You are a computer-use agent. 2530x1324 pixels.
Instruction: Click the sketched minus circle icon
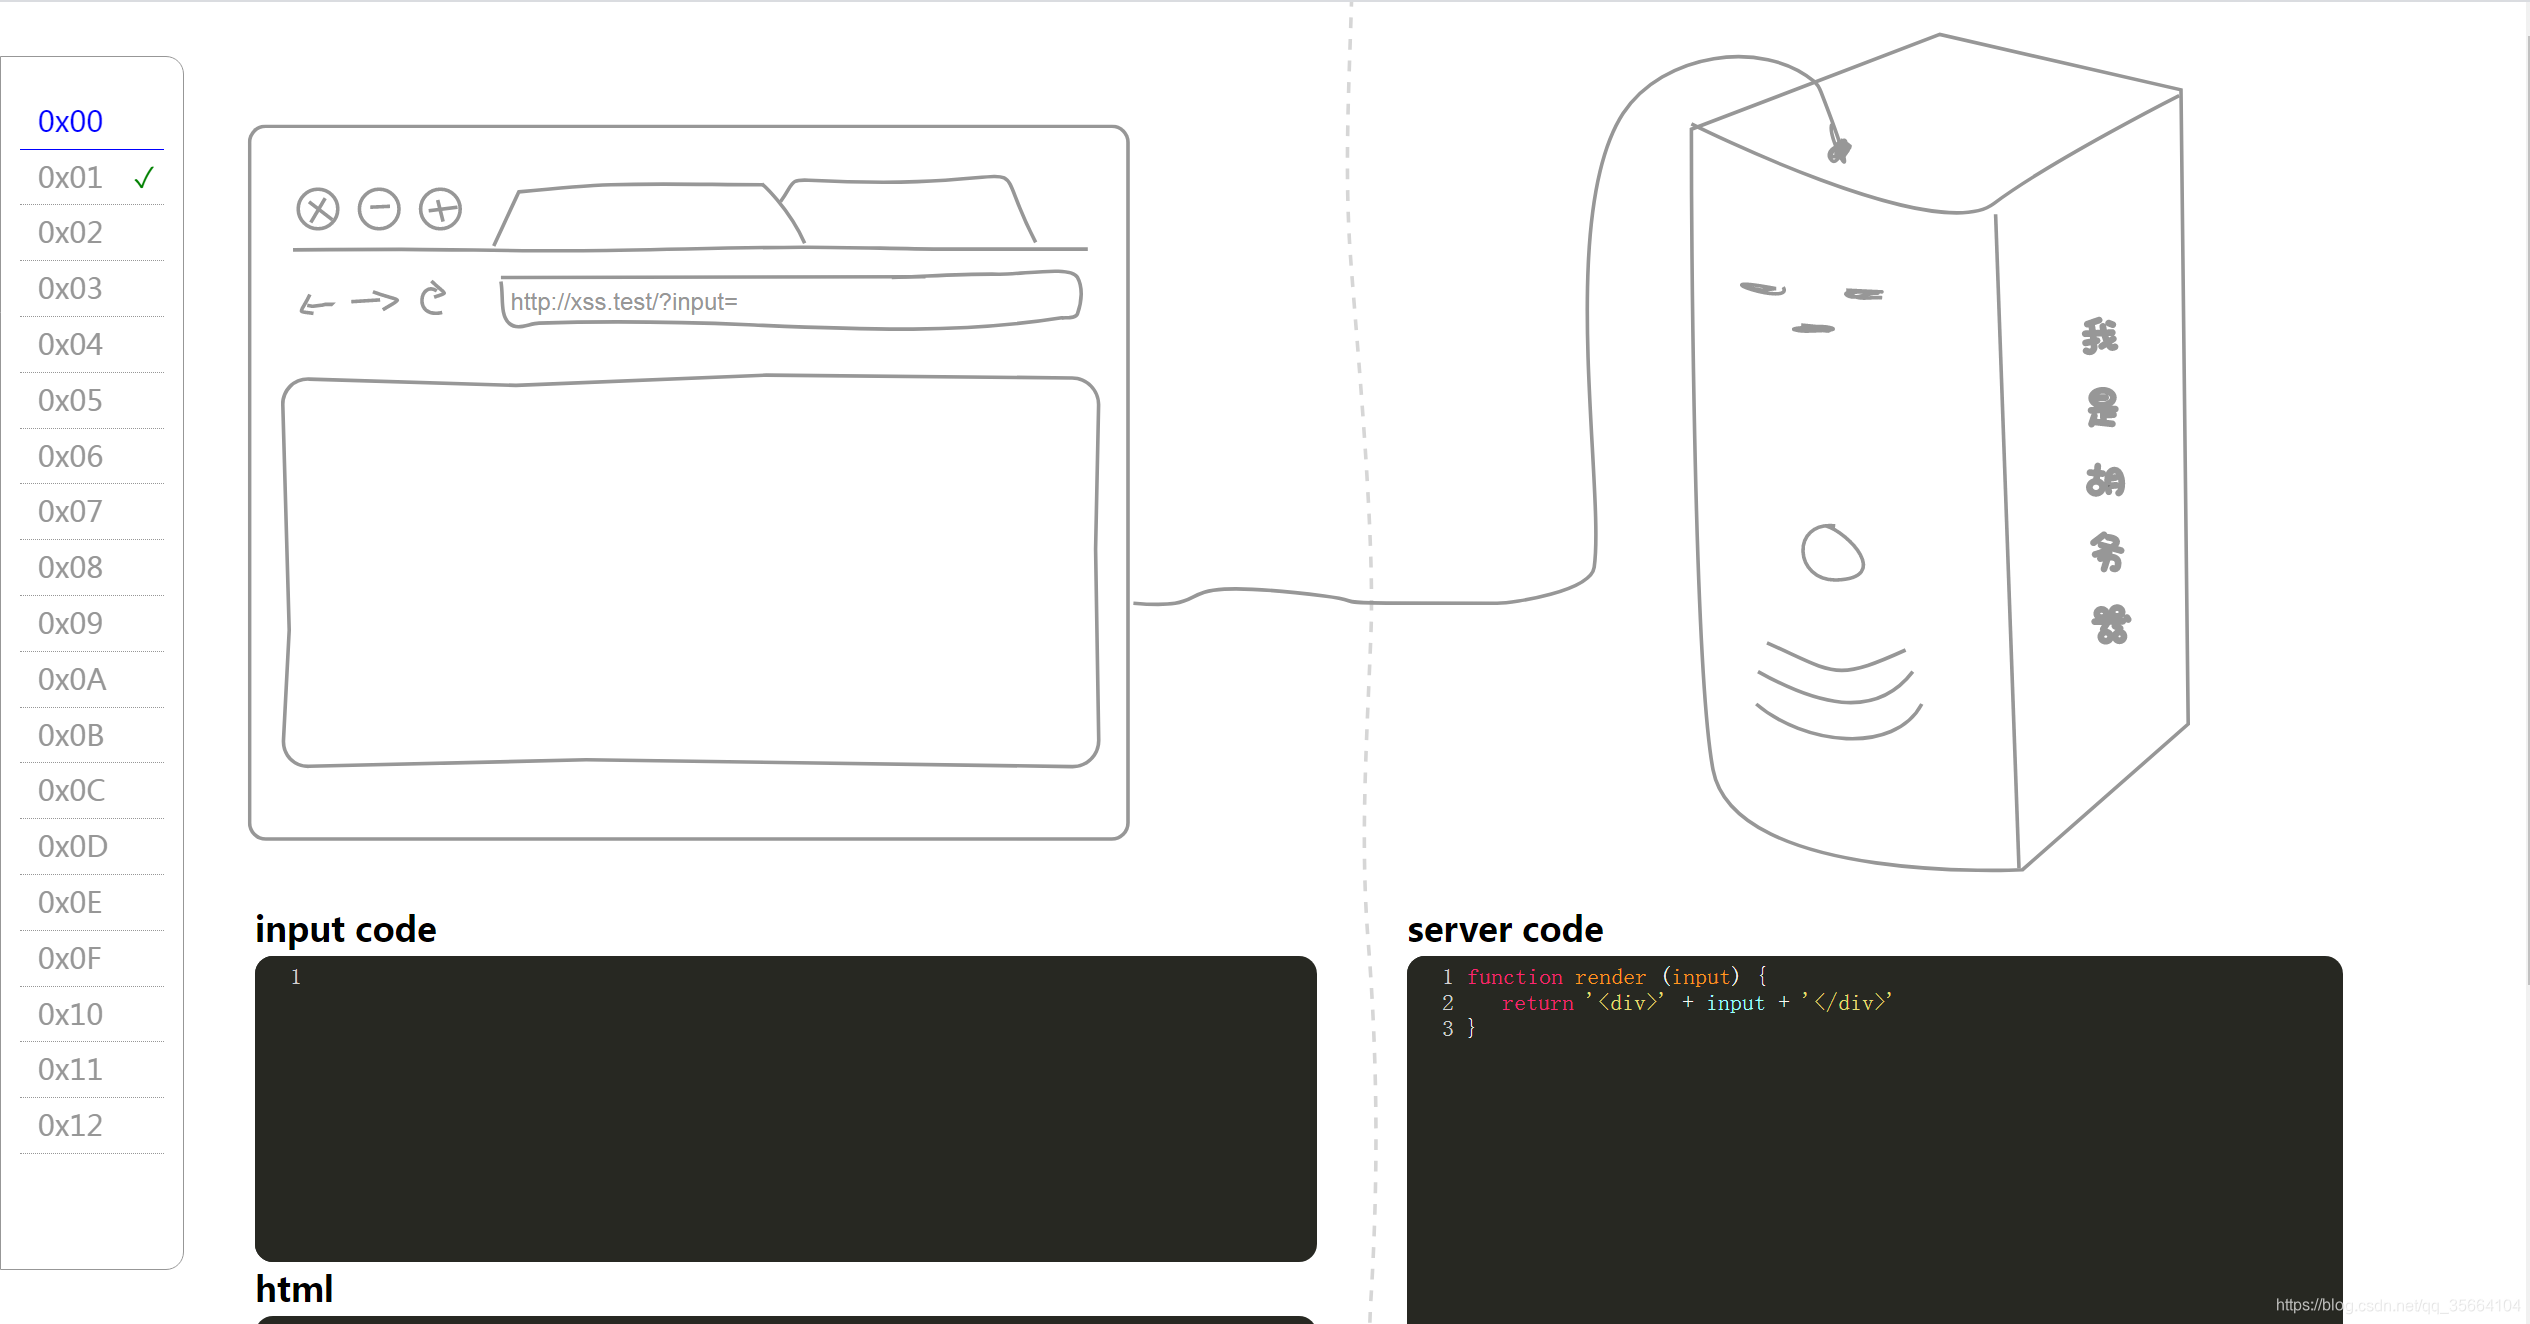tap(379, 210)
